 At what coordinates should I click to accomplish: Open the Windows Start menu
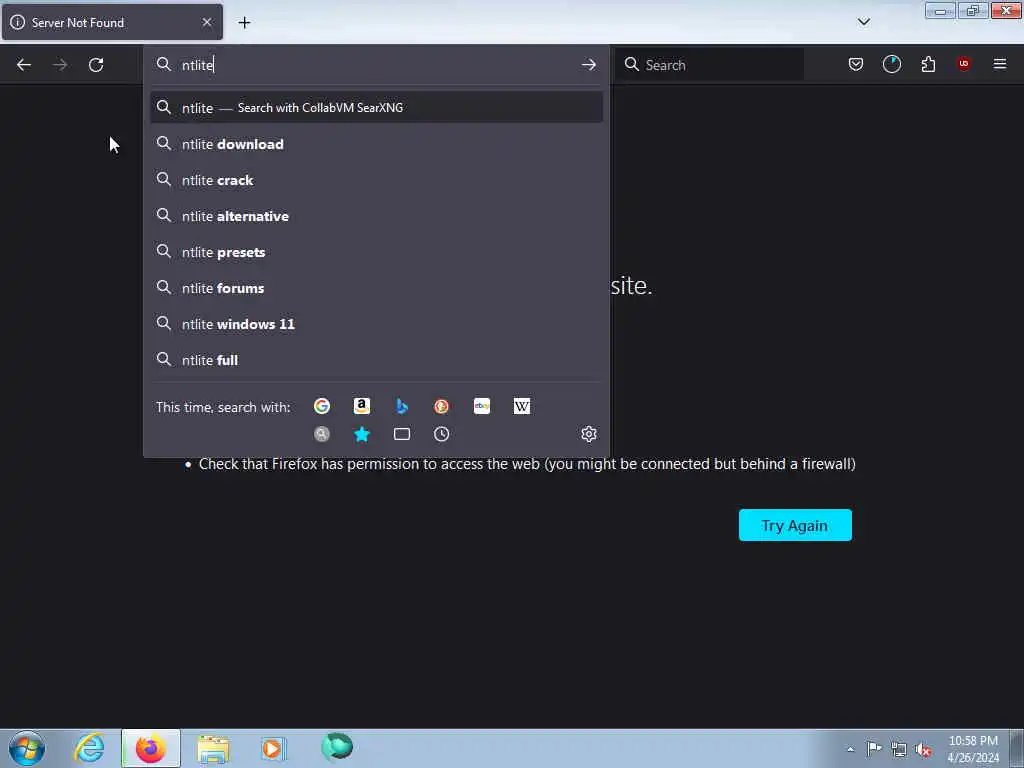27,748
